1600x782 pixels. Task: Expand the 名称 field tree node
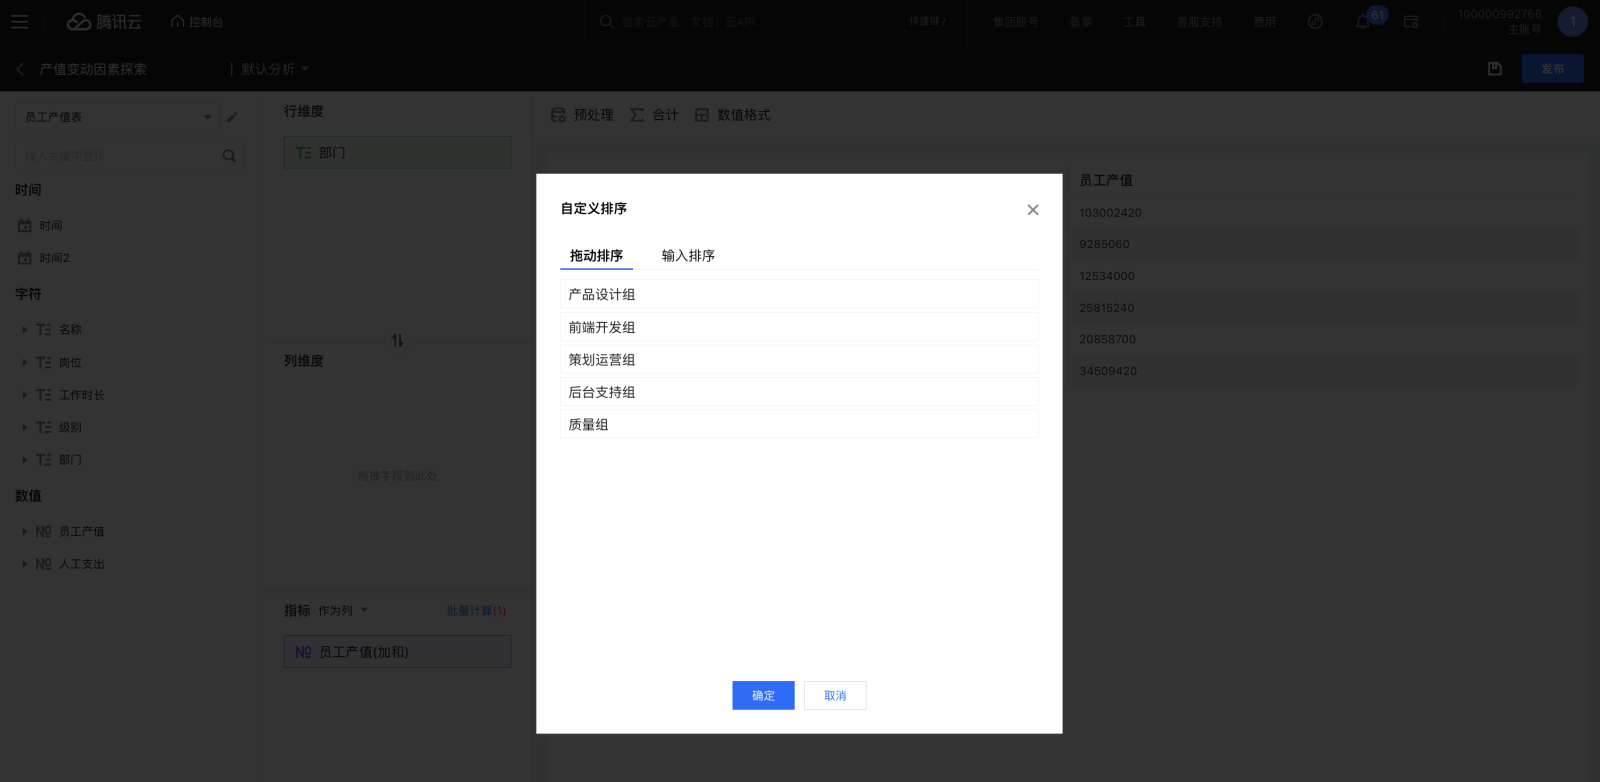[x=25, y=330]
